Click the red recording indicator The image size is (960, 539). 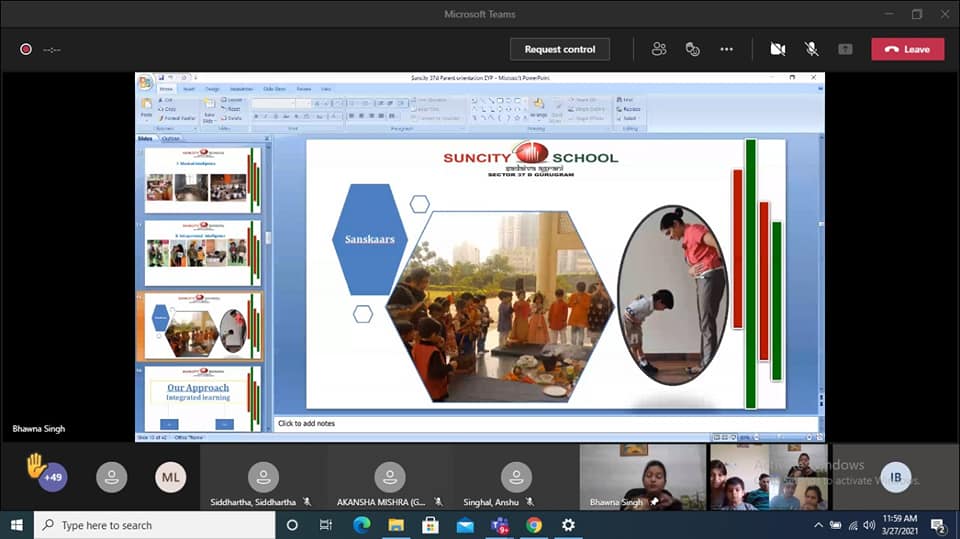point(26,49)
